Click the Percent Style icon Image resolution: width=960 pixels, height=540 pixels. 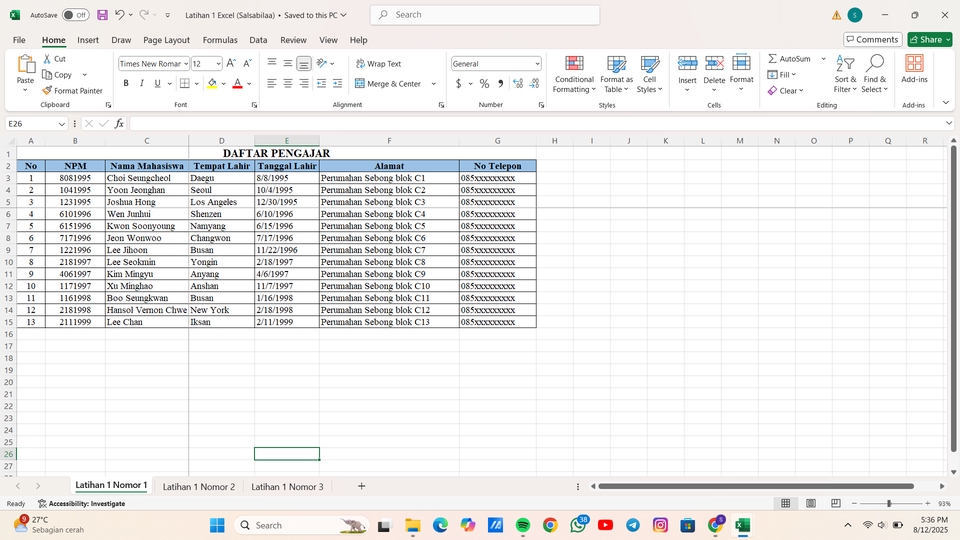tap(484, 83)
